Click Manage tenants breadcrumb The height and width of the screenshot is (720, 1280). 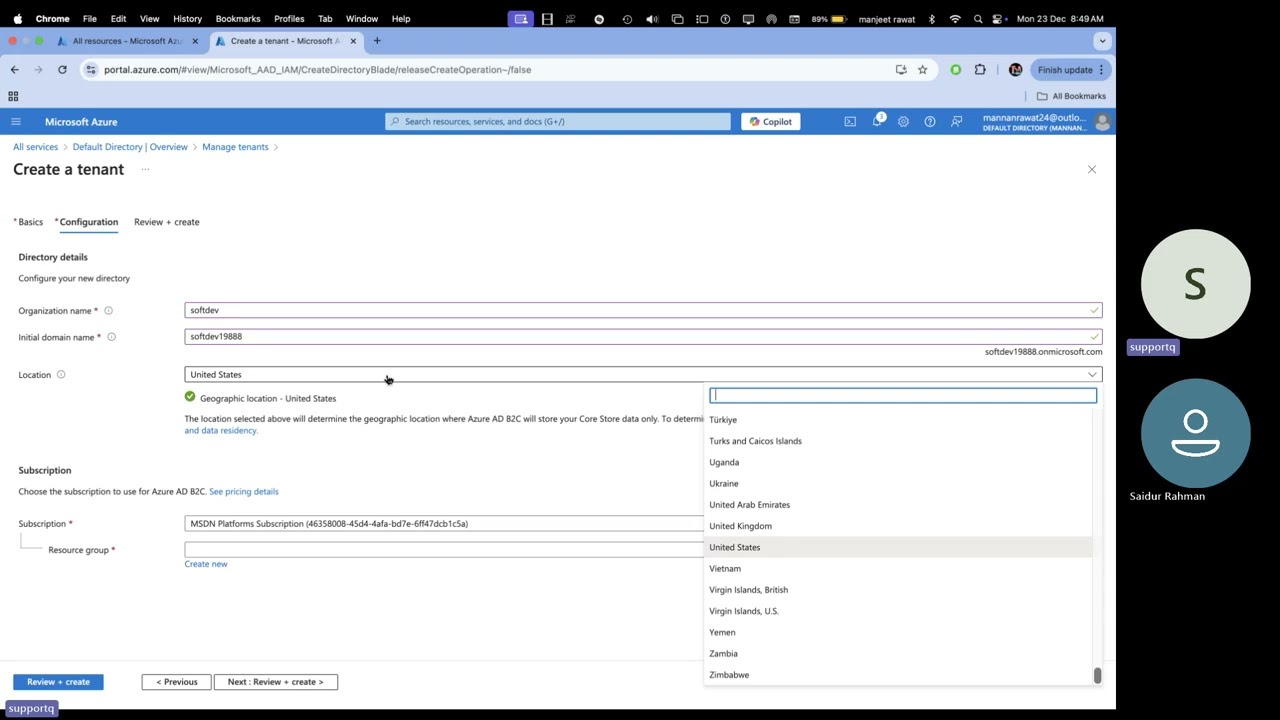pyautogui.click(x=235, y=147)
